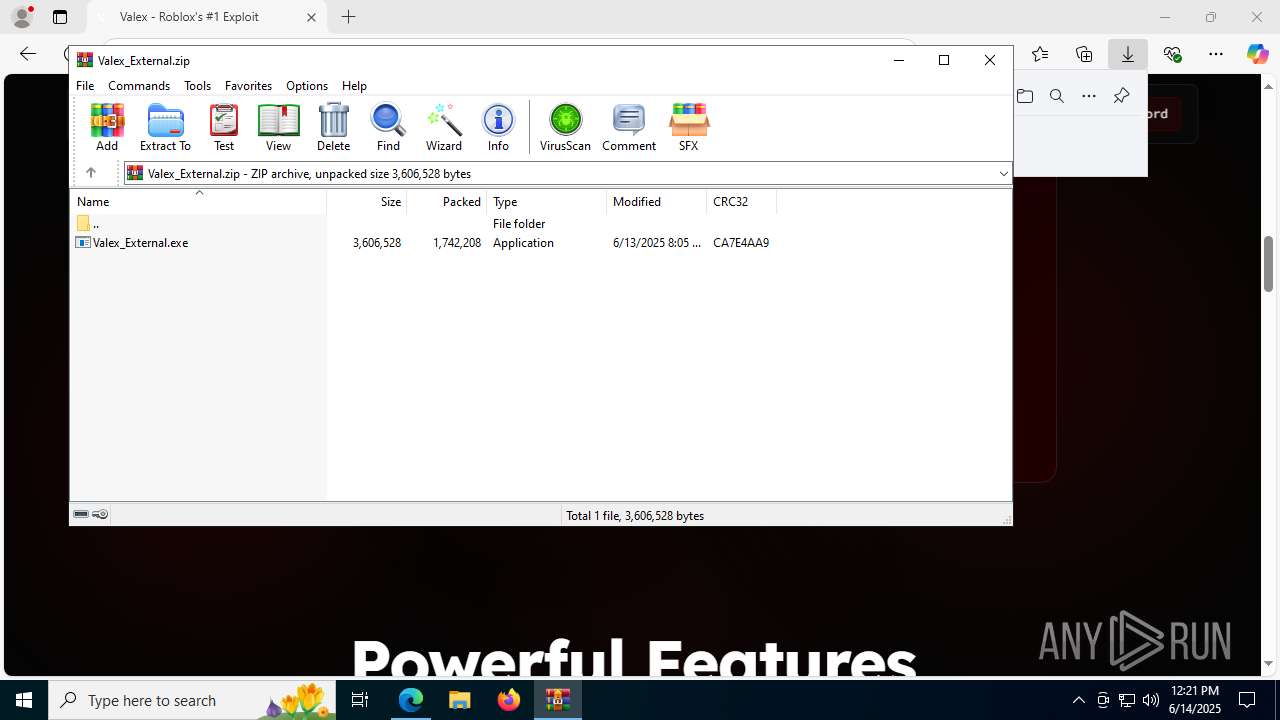Screen dimensions: 1280x720
Task: Search downloads in Edge panel
Action: [1057, 96]
